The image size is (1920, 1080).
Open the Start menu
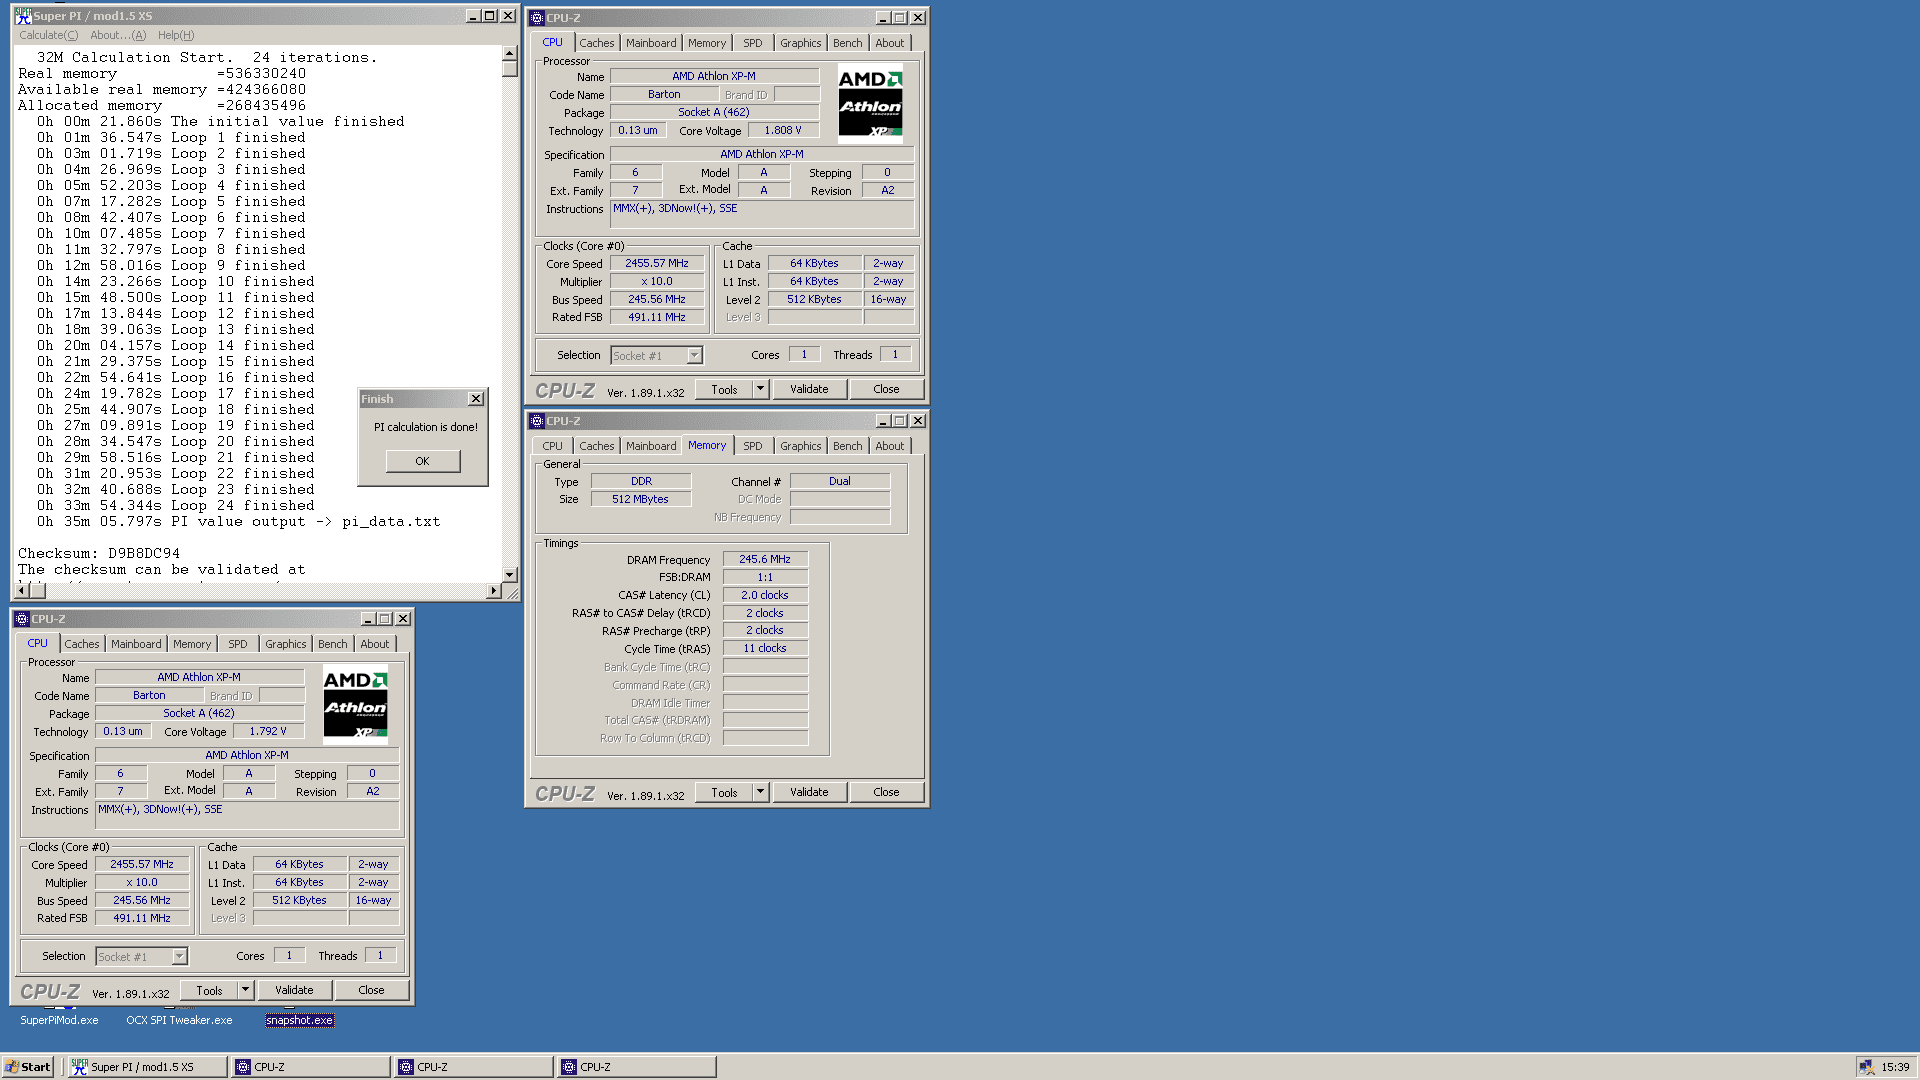(x=28, y=1067)
